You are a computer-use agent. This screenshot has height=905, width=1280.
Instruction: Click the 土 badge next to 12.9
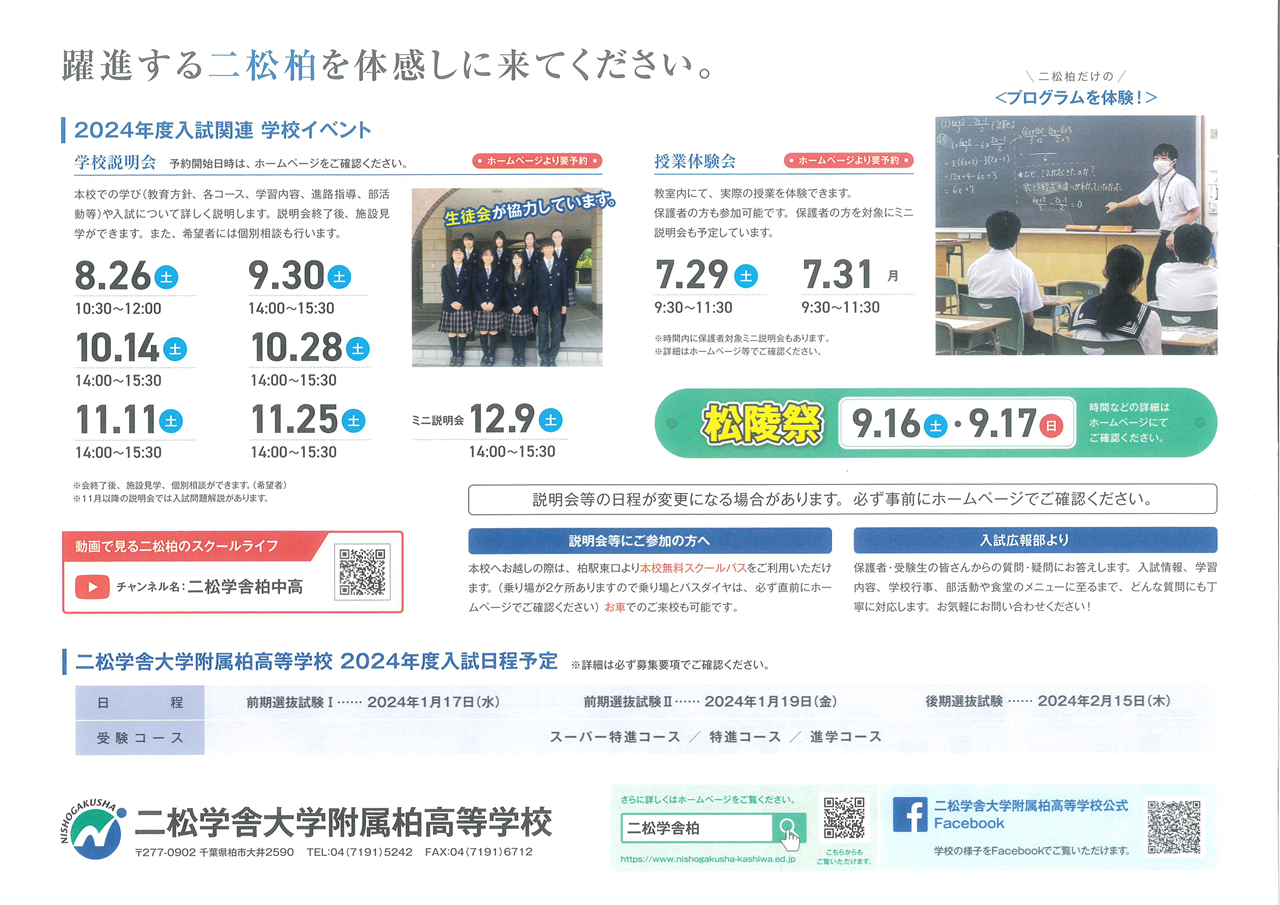point(551,420)
